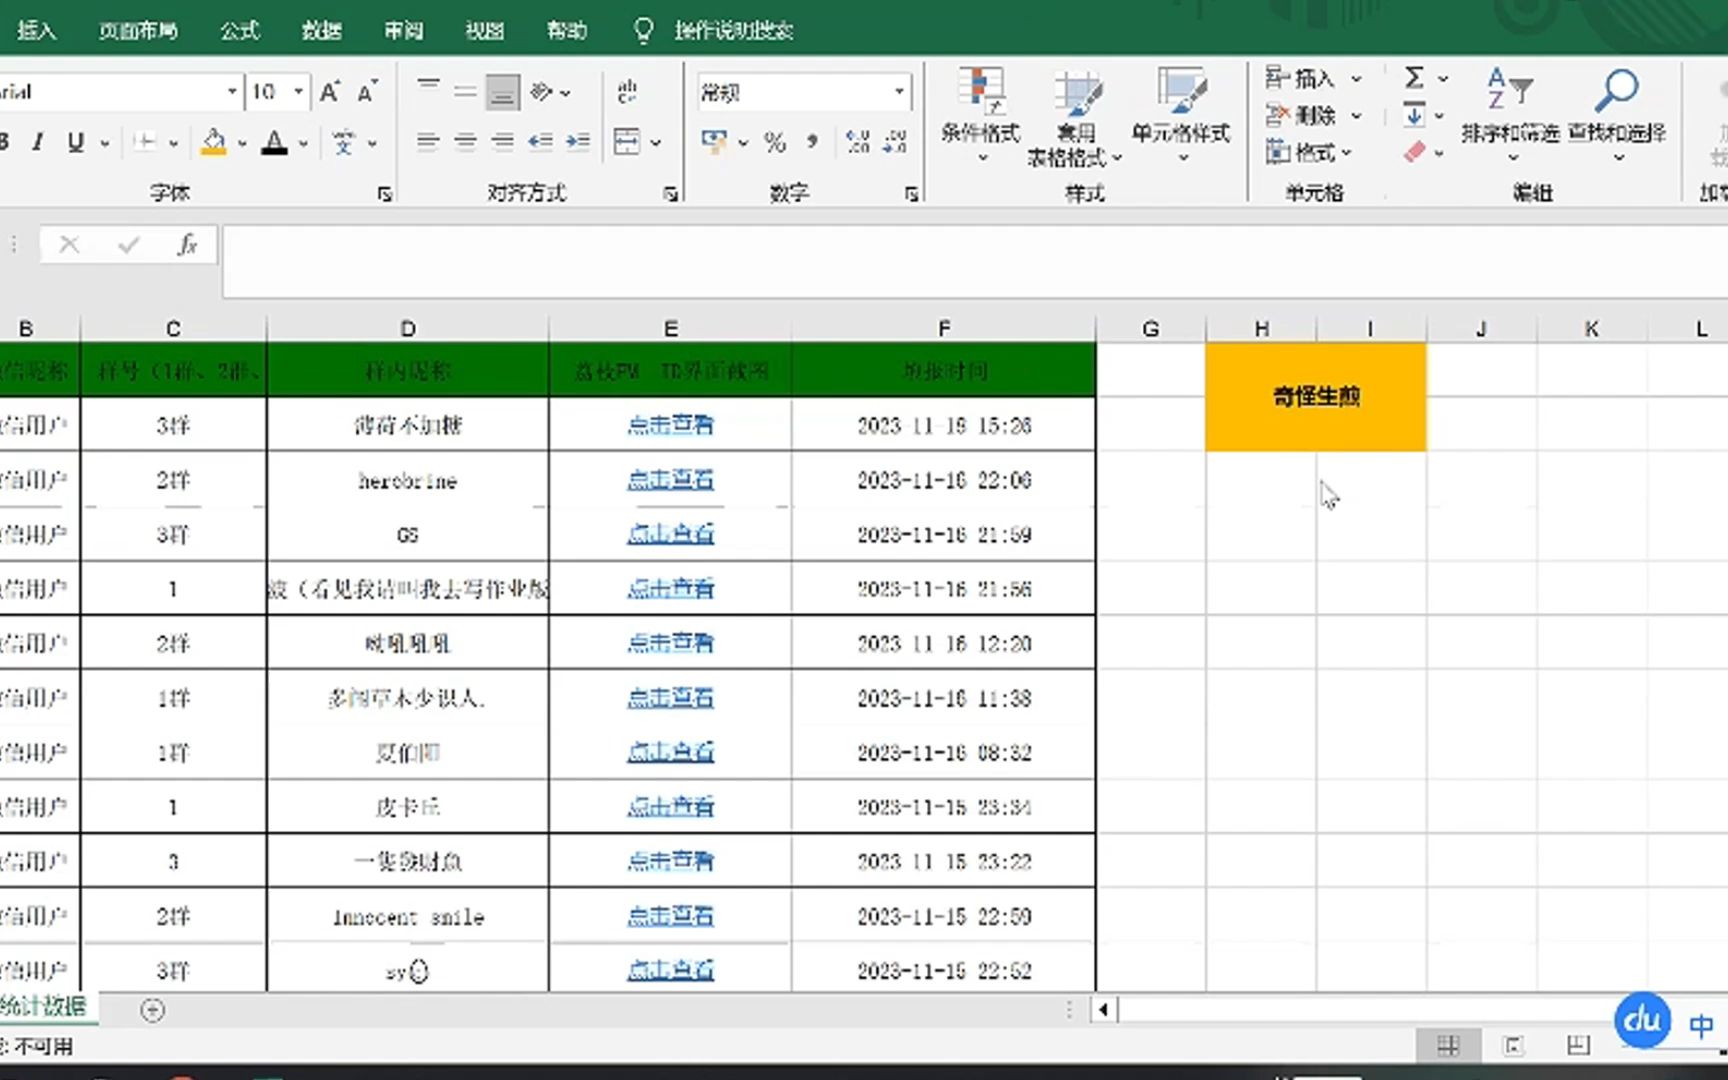
Task: Open Font settings dialog launcher
Action: [x=385, y=194]
